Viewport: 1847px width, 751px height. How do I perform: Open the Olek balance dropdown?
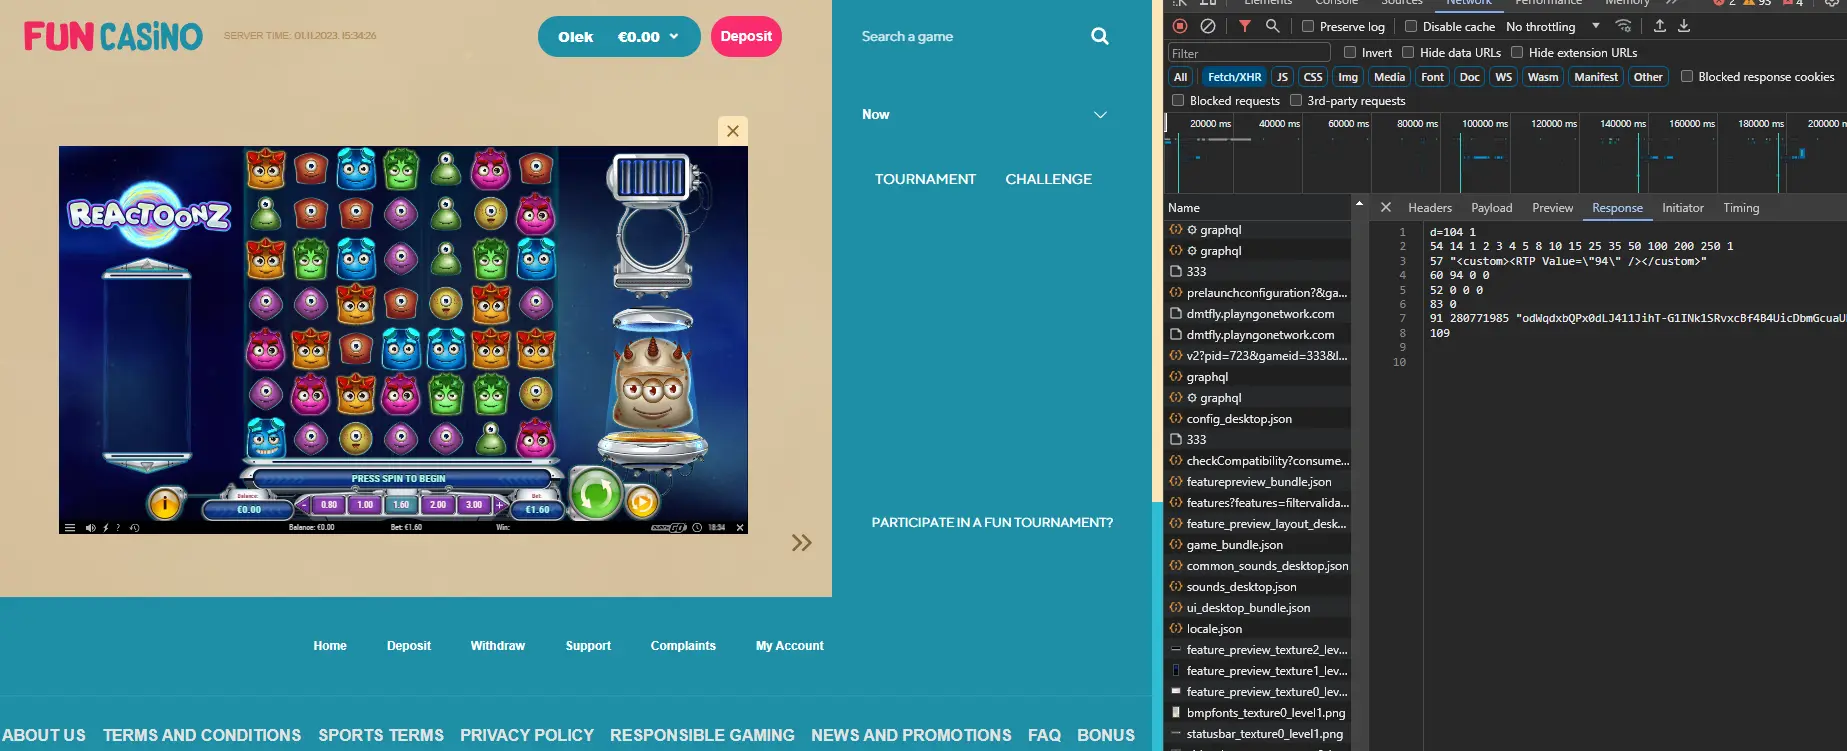619,37
